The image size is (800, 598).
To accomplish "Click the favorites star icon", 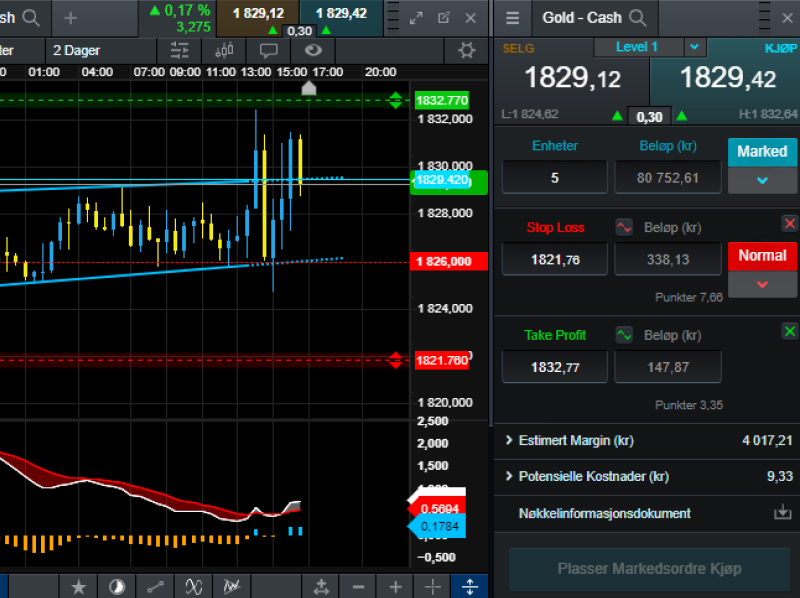I will (78, 587).
